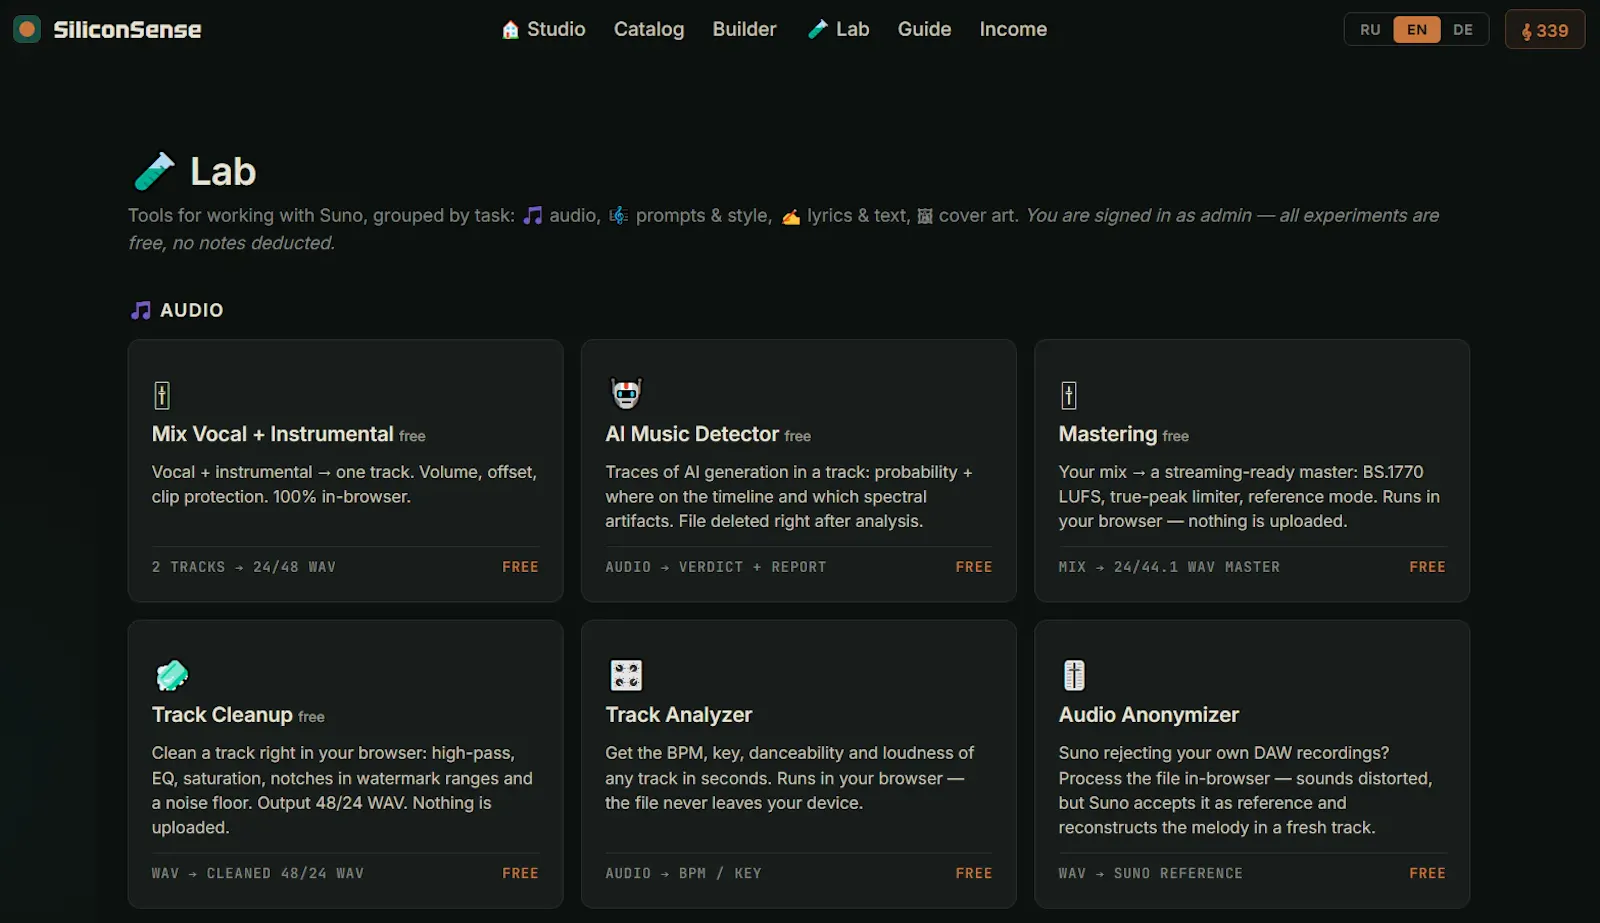Click the SiliconSense logo icon
This screenshot has height=923, width=1600.
[27, 29]
